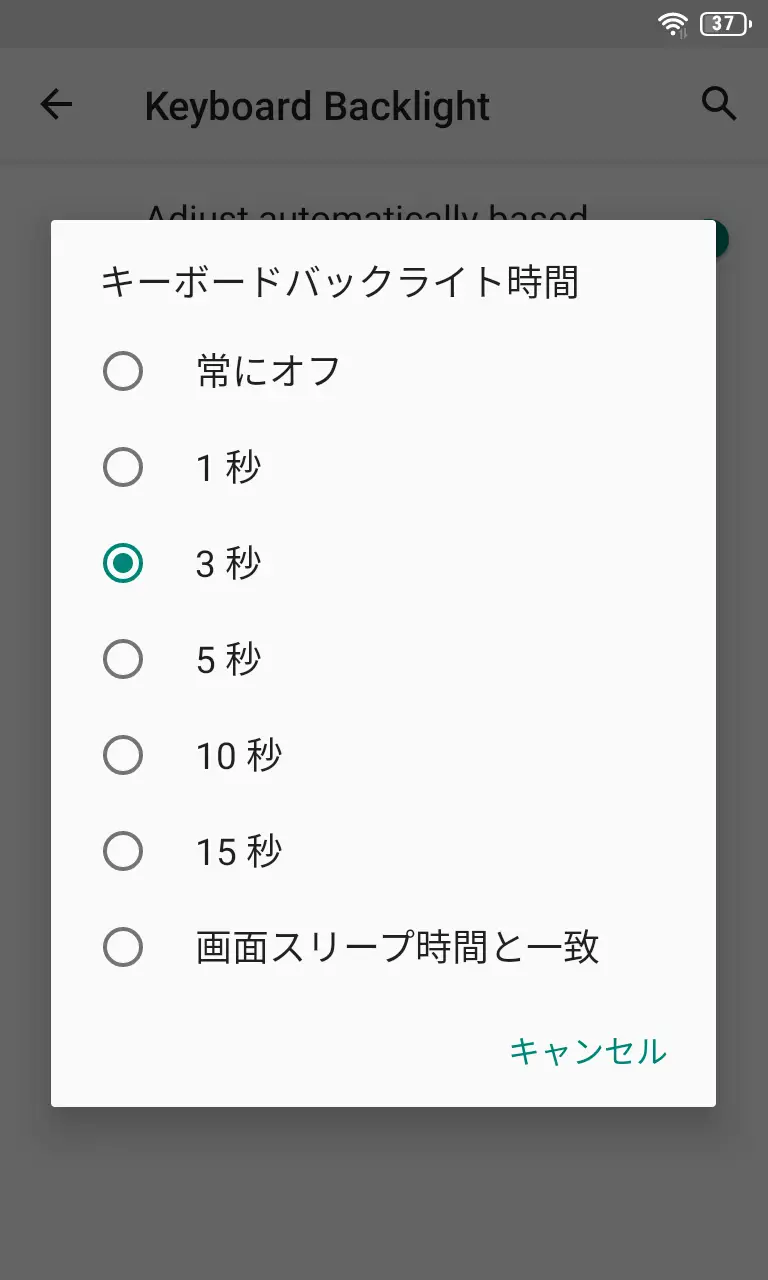This screenshot has width=768, height=1280.
Task: Tap the dimmed area below the dialog
Action: point(384,1190)
